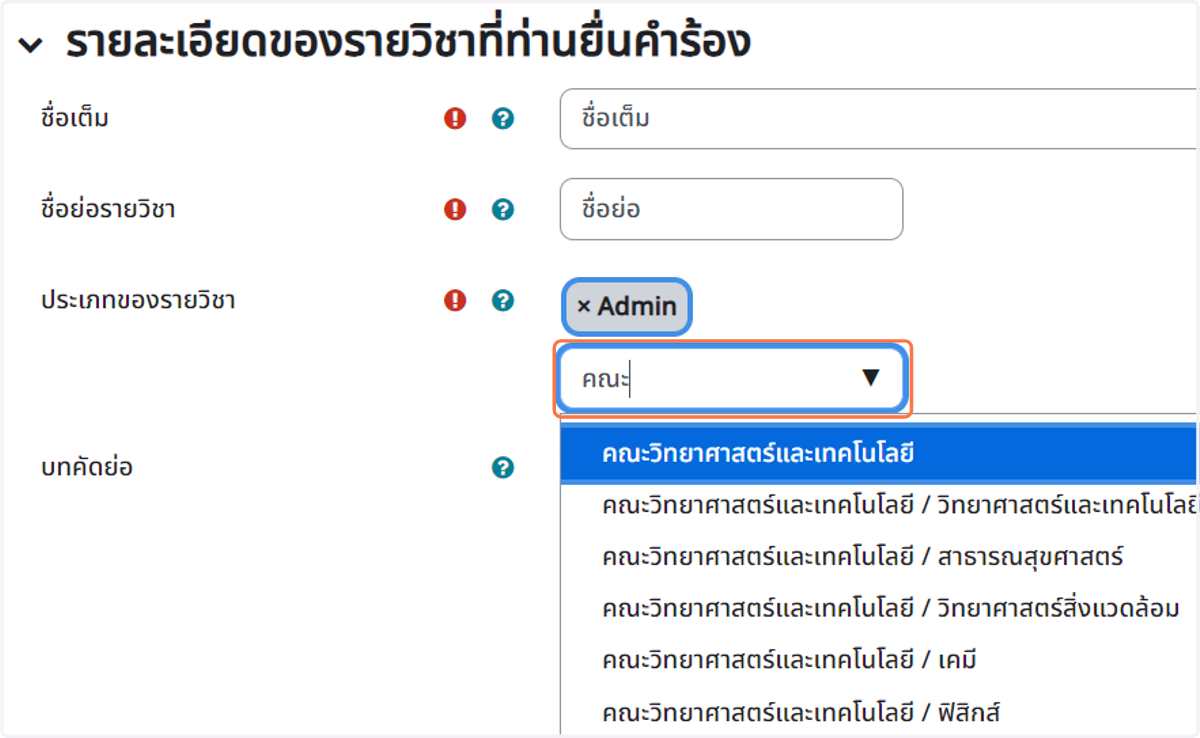Open help icon for ชื่อเต็ม
This screenshot has width=1200, height=738.
[x=503, y=119]
